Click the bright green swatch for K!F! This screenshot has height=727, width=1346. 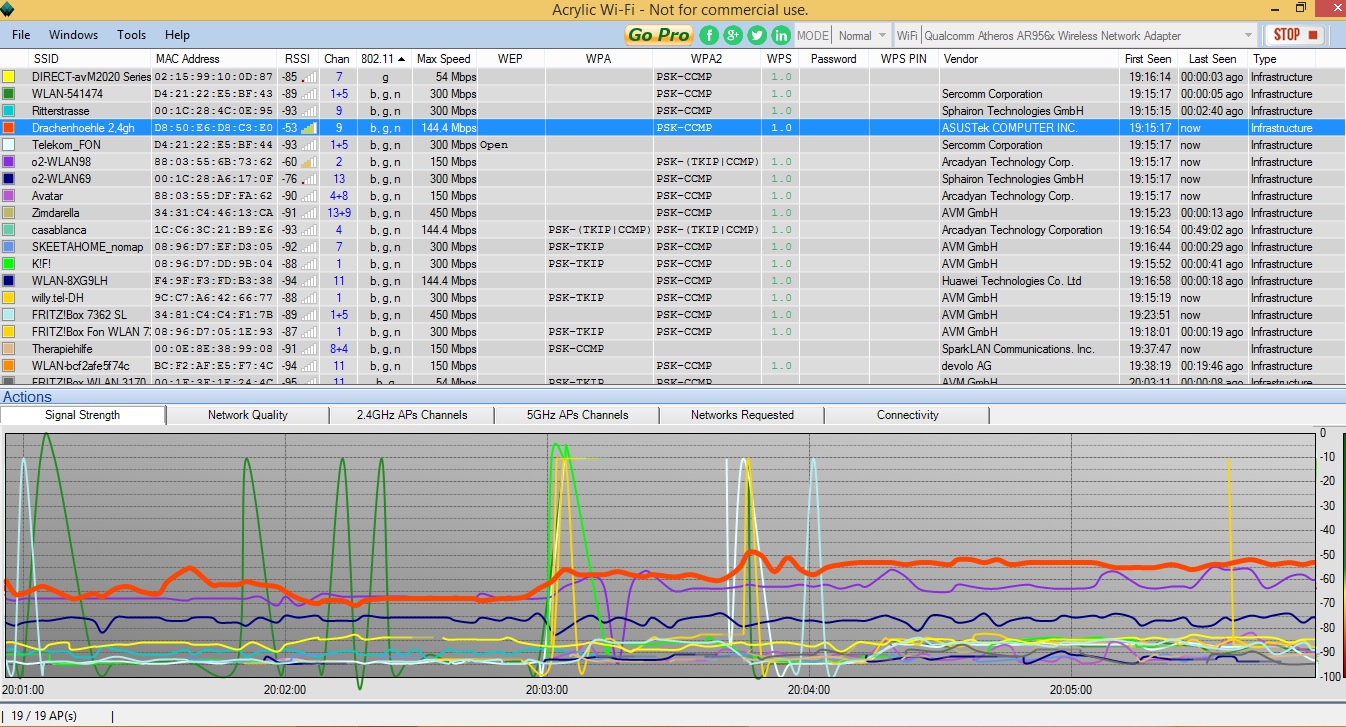pos(9,264)
